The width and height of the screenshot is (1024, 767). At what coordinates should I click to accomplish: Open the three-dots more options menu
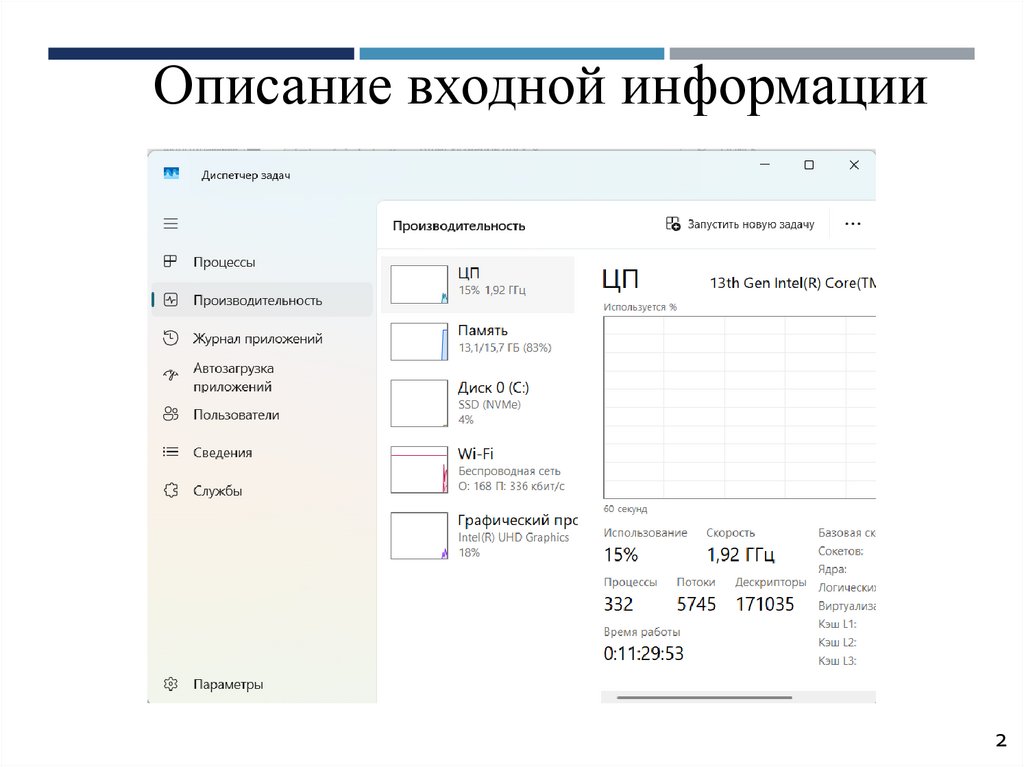pos(852,224)
